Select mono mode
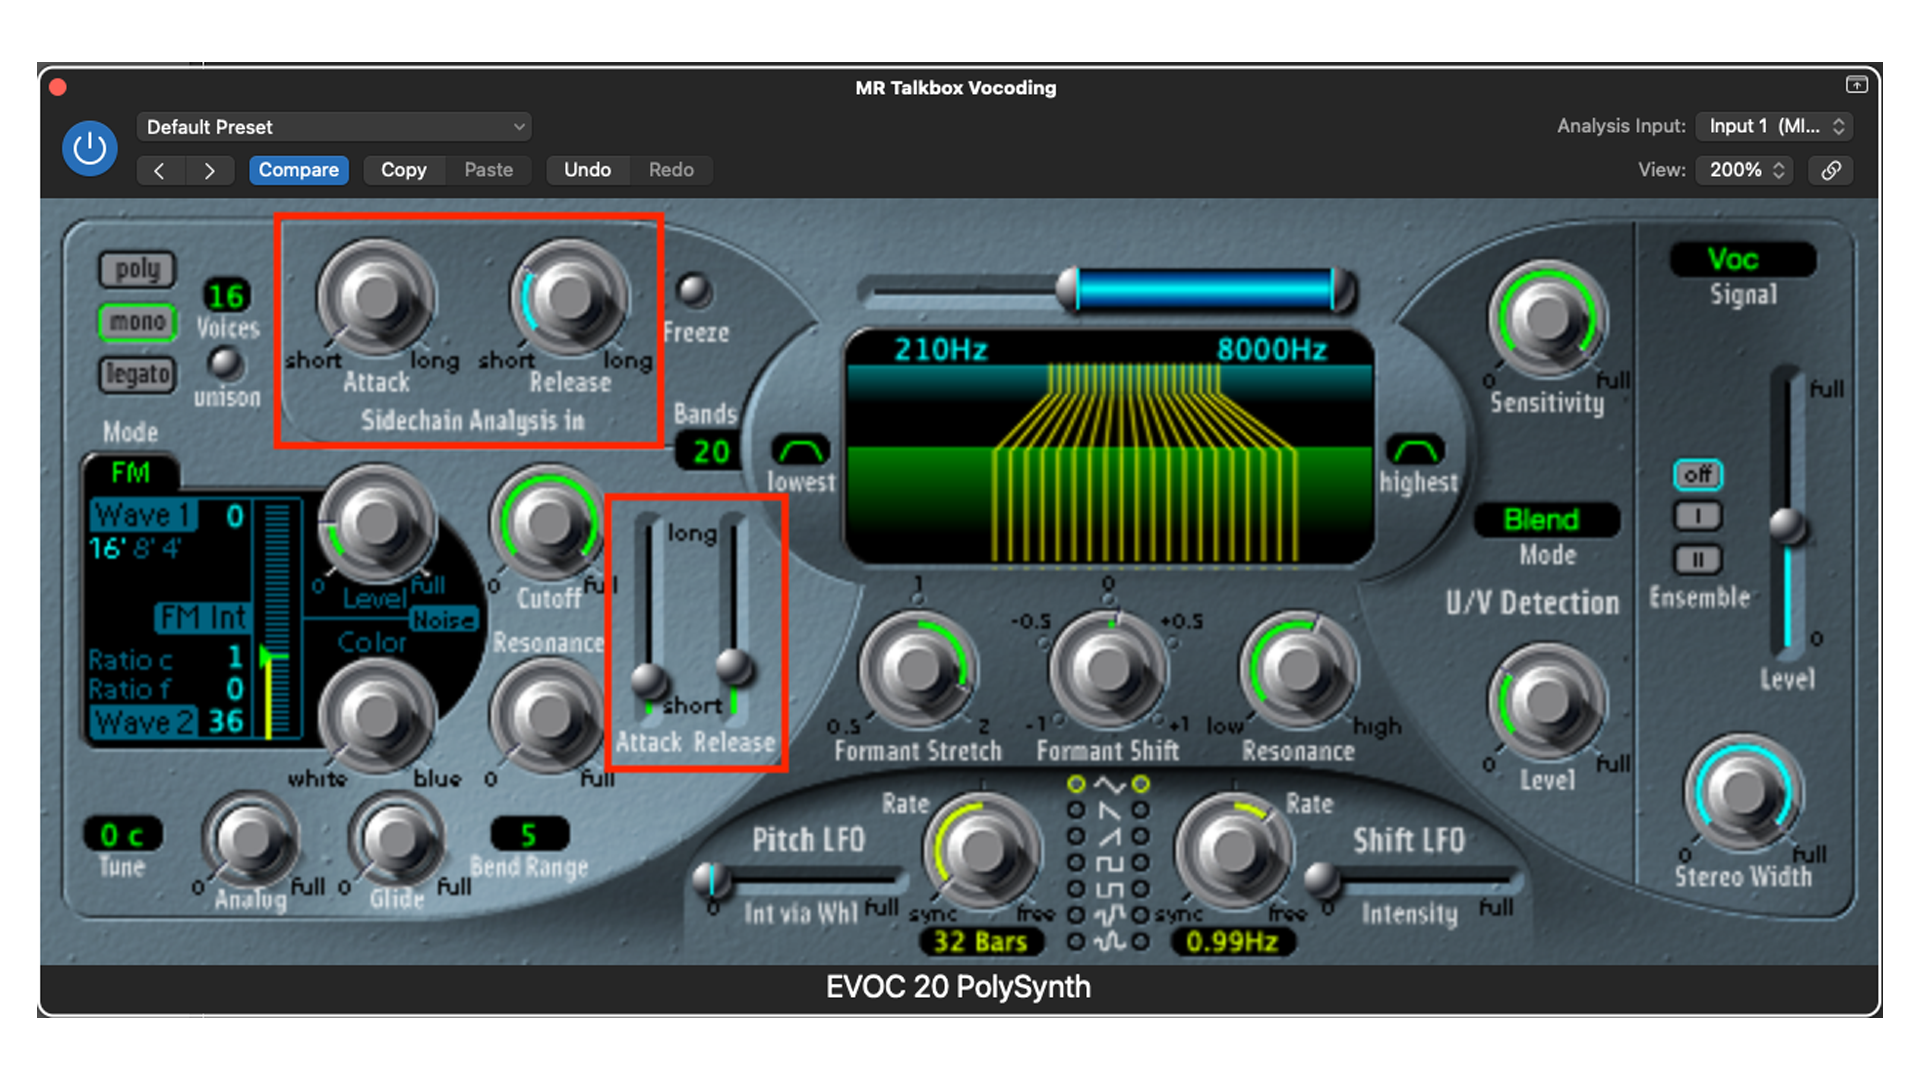Viewport: 1920px width, 1080px height. [137, 322]
